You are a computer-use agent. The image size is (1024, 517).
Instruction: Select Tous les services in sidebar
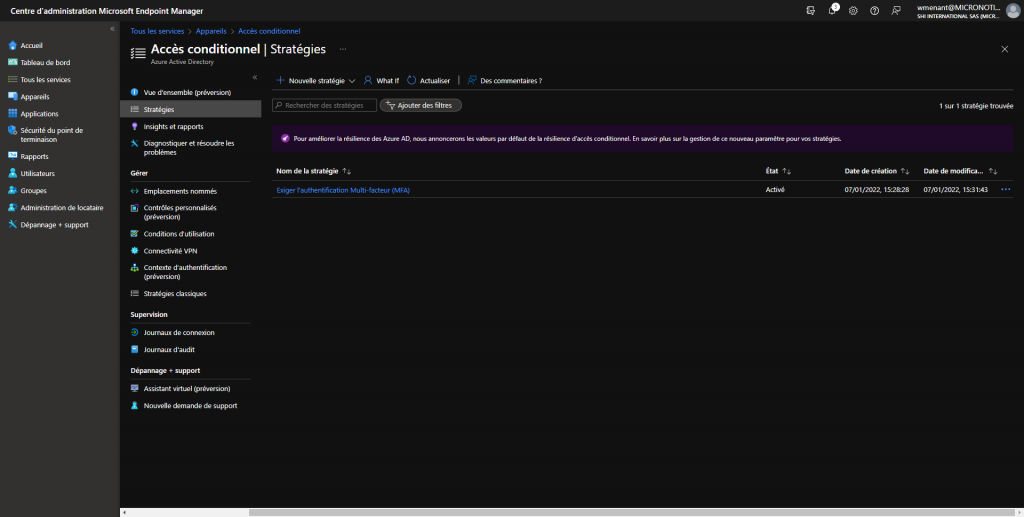pos(45,80)
